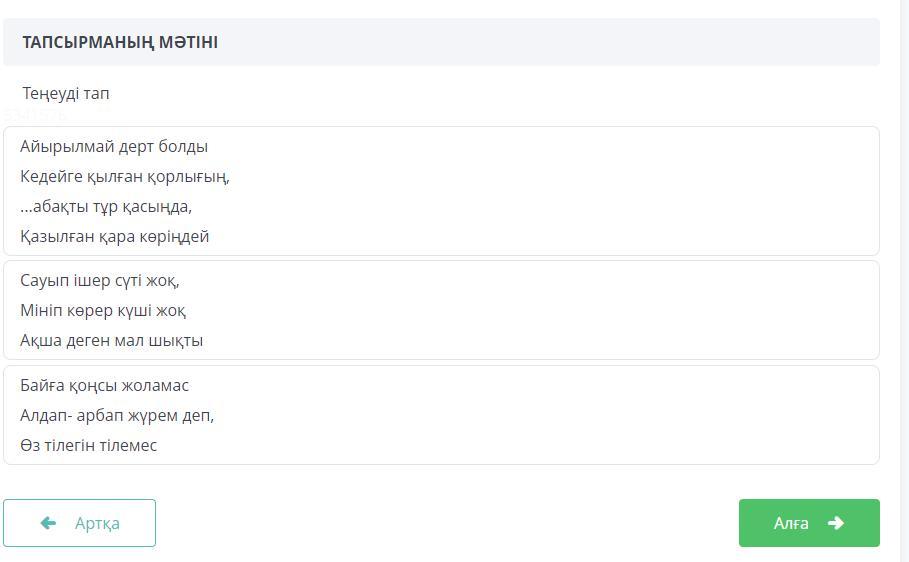The image size is (909, 562).
Task: Select the answer starting 'Сауып ішер сүті жоқ'
Action: point(100,280)
